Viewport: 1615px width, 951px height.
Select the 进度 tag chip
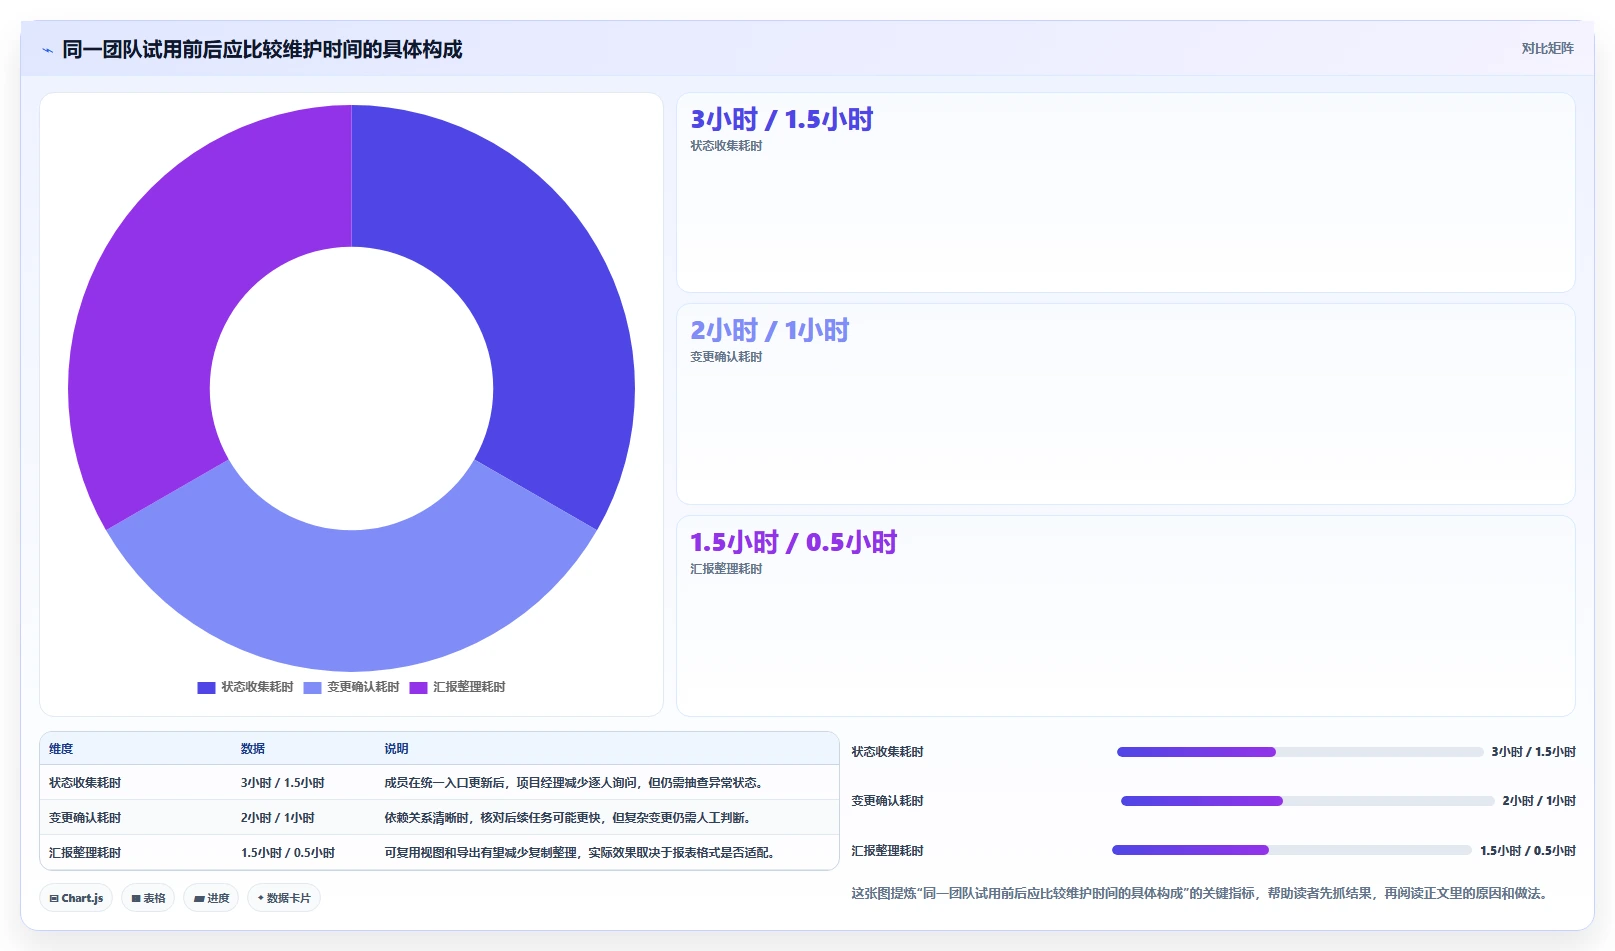211,898
